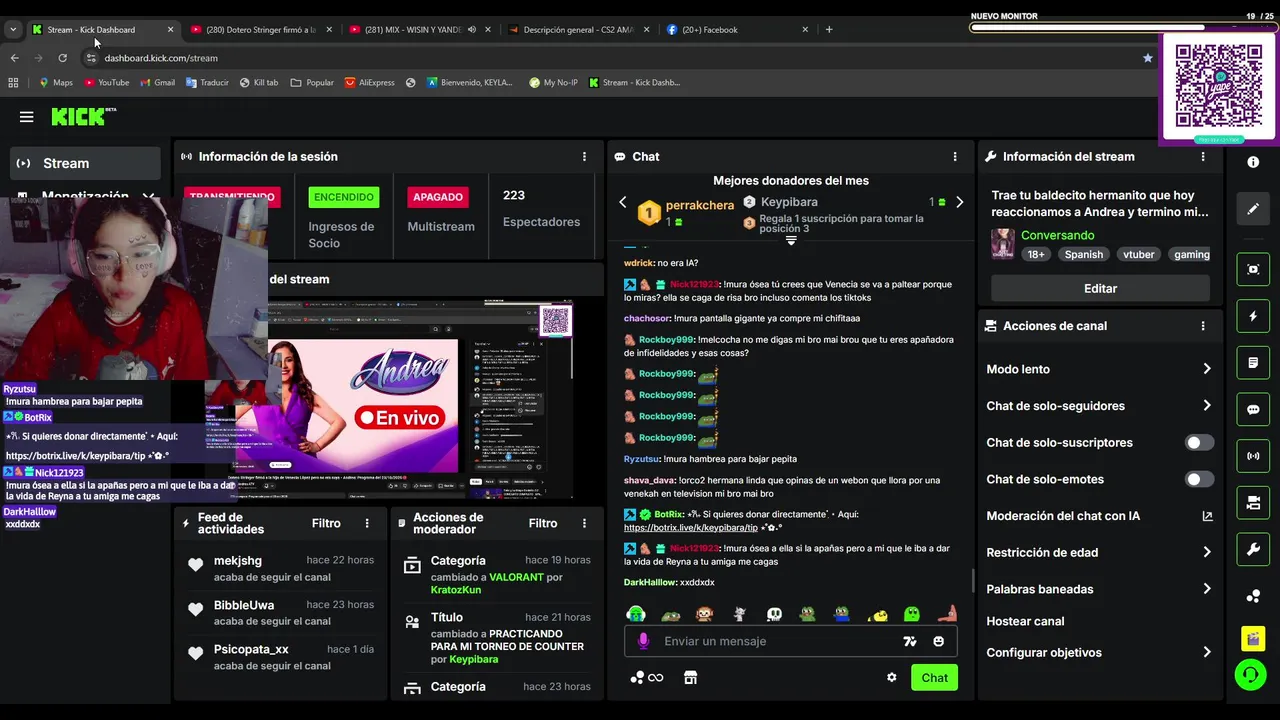Open the camera channel icon in right sidebar
This screenshot has height=720, width=1280.
1253,503
